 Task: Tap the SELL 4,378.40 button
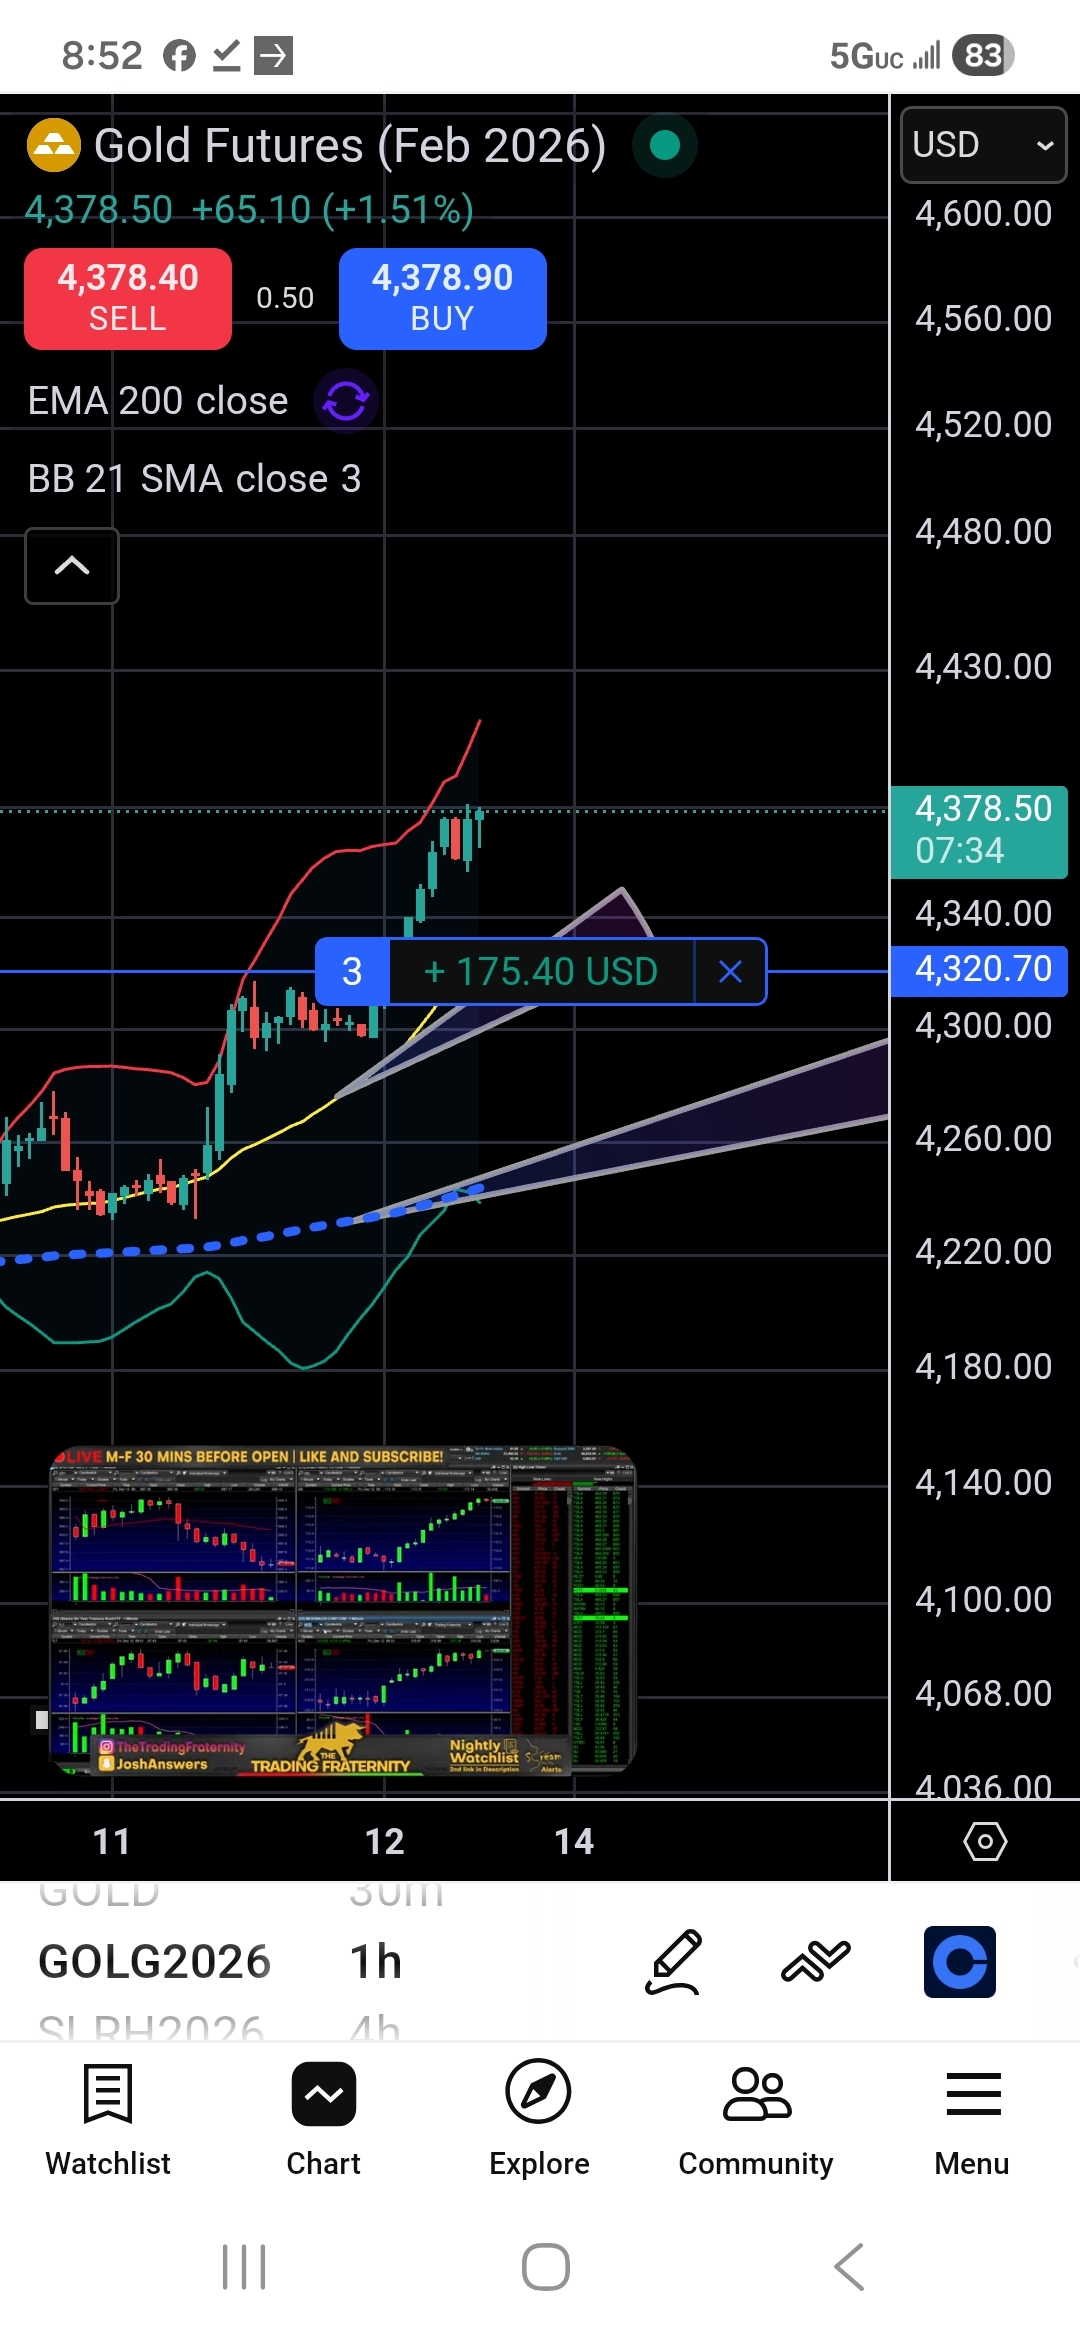coord(128,298)
